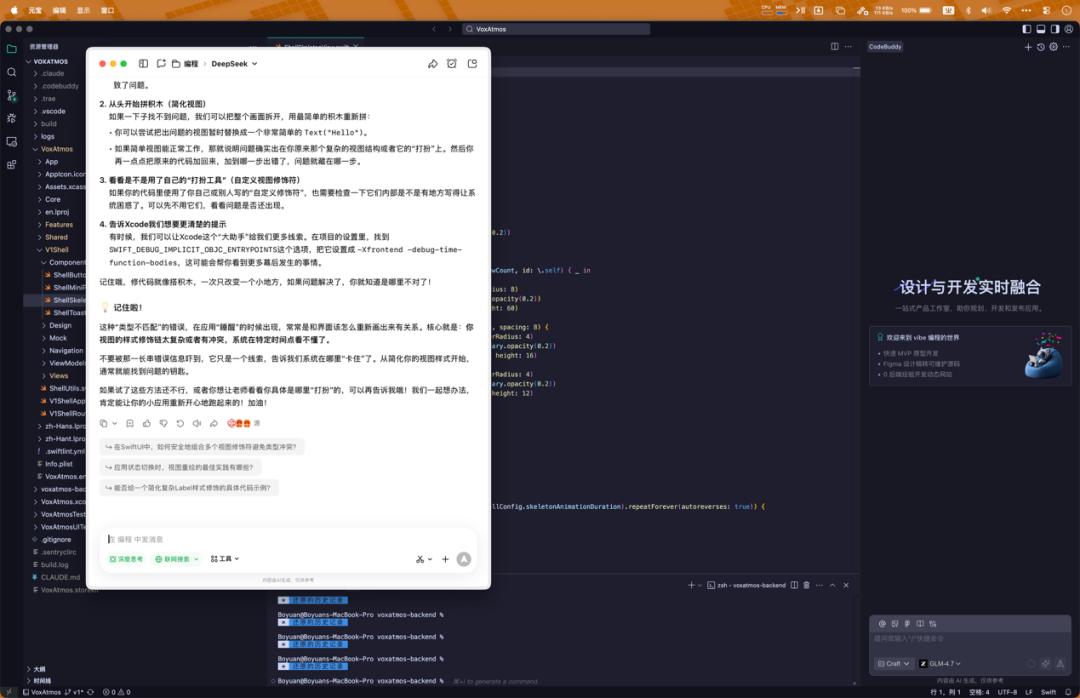
Task: Add an attachment with the plus icon in chat input
Action: click(x=445, y=559)
